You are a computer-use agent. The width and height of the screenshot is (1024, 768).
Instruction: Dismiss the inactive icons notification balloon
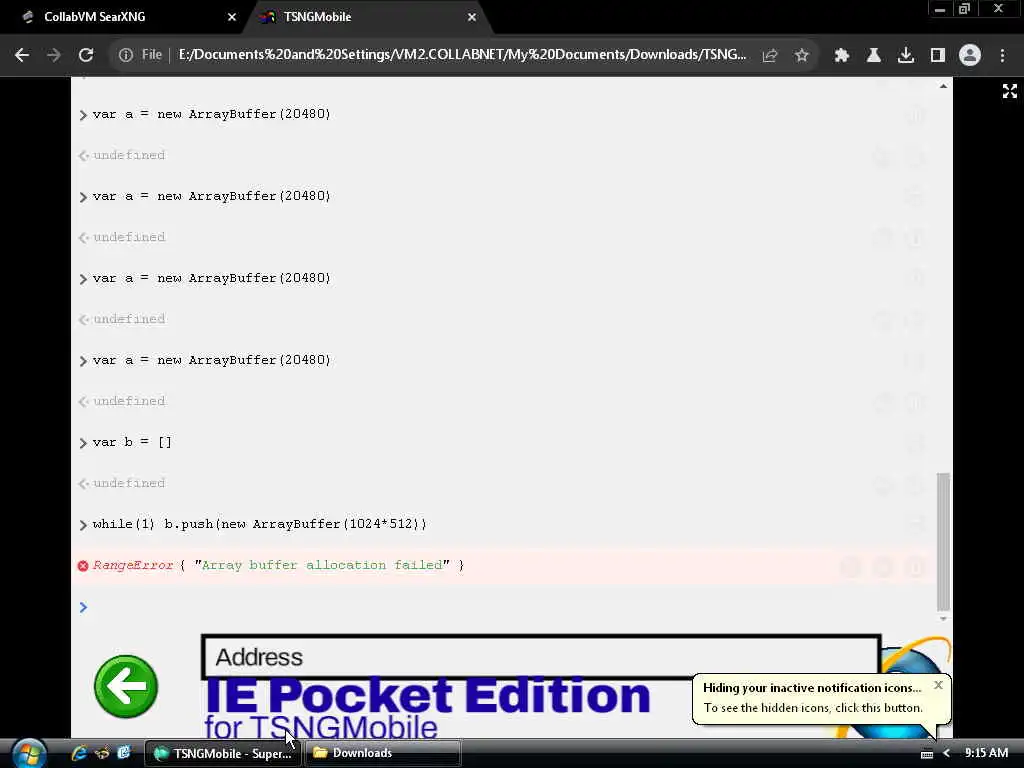tap(938, 685)
